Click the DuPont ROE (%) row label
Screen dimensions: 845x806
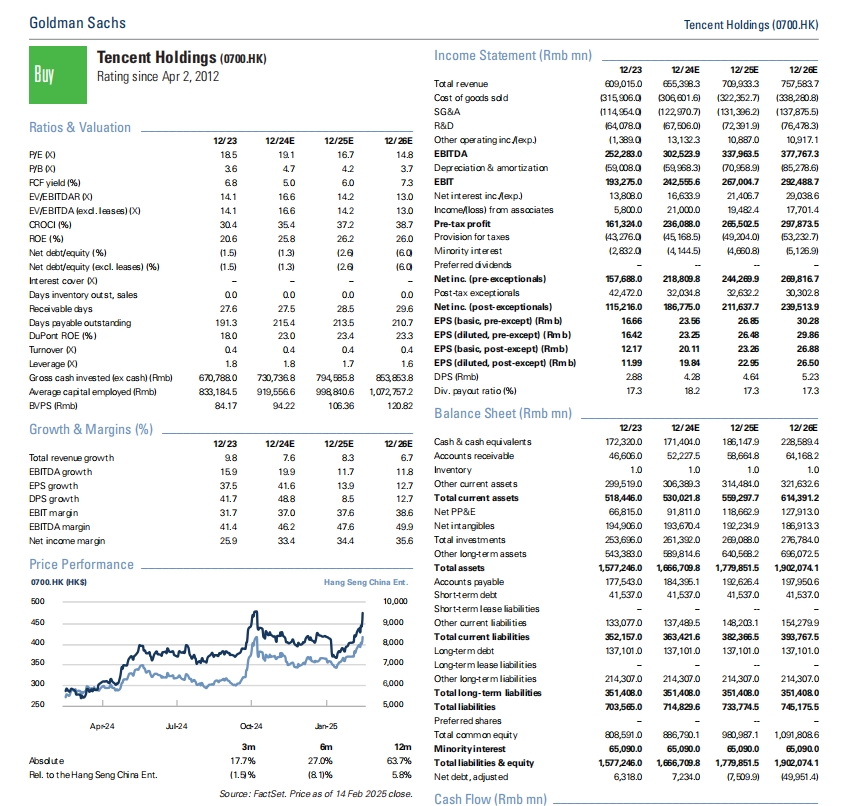pos(63,336)
